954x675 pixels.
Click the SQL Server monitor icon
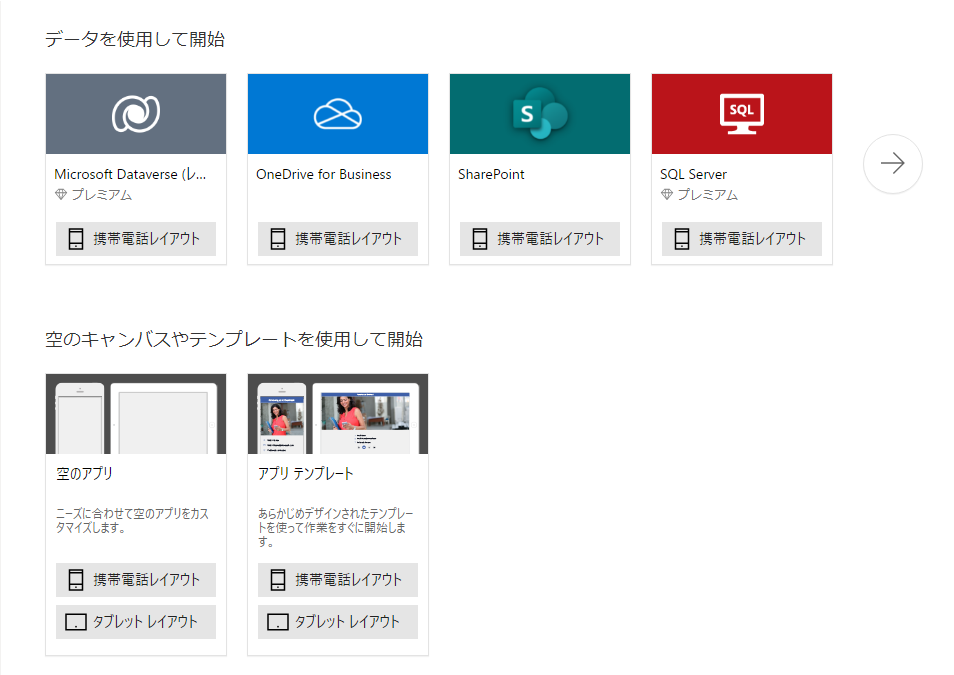(x=742, y=114)
